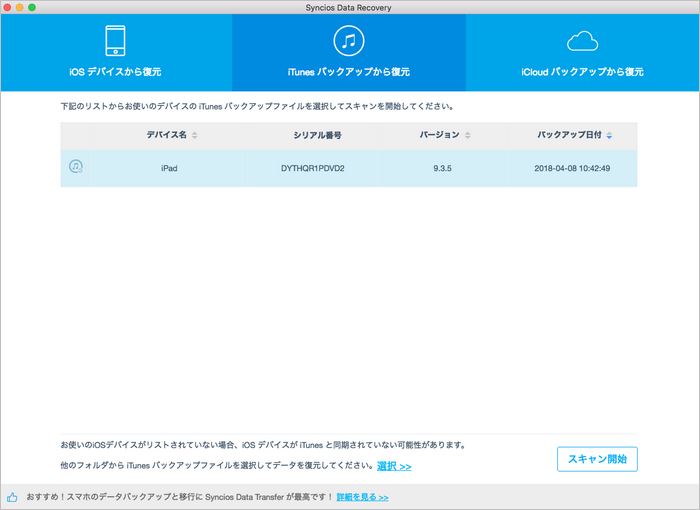The width and height of the screenshot is (700, 510).
Task: Click the iTunes music note icon
Action: 349,41
